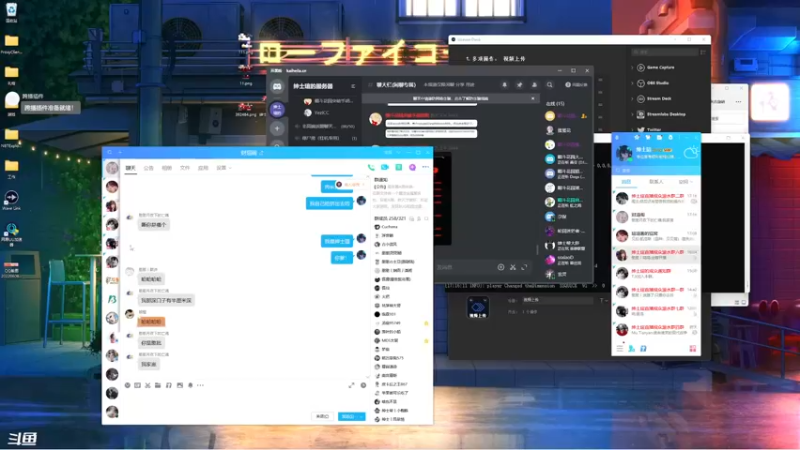Screen dimensions: 800x450
Task: Expand the Streamlabs Desktop category in Stream Deck
Action: click(x=633, y=114)
